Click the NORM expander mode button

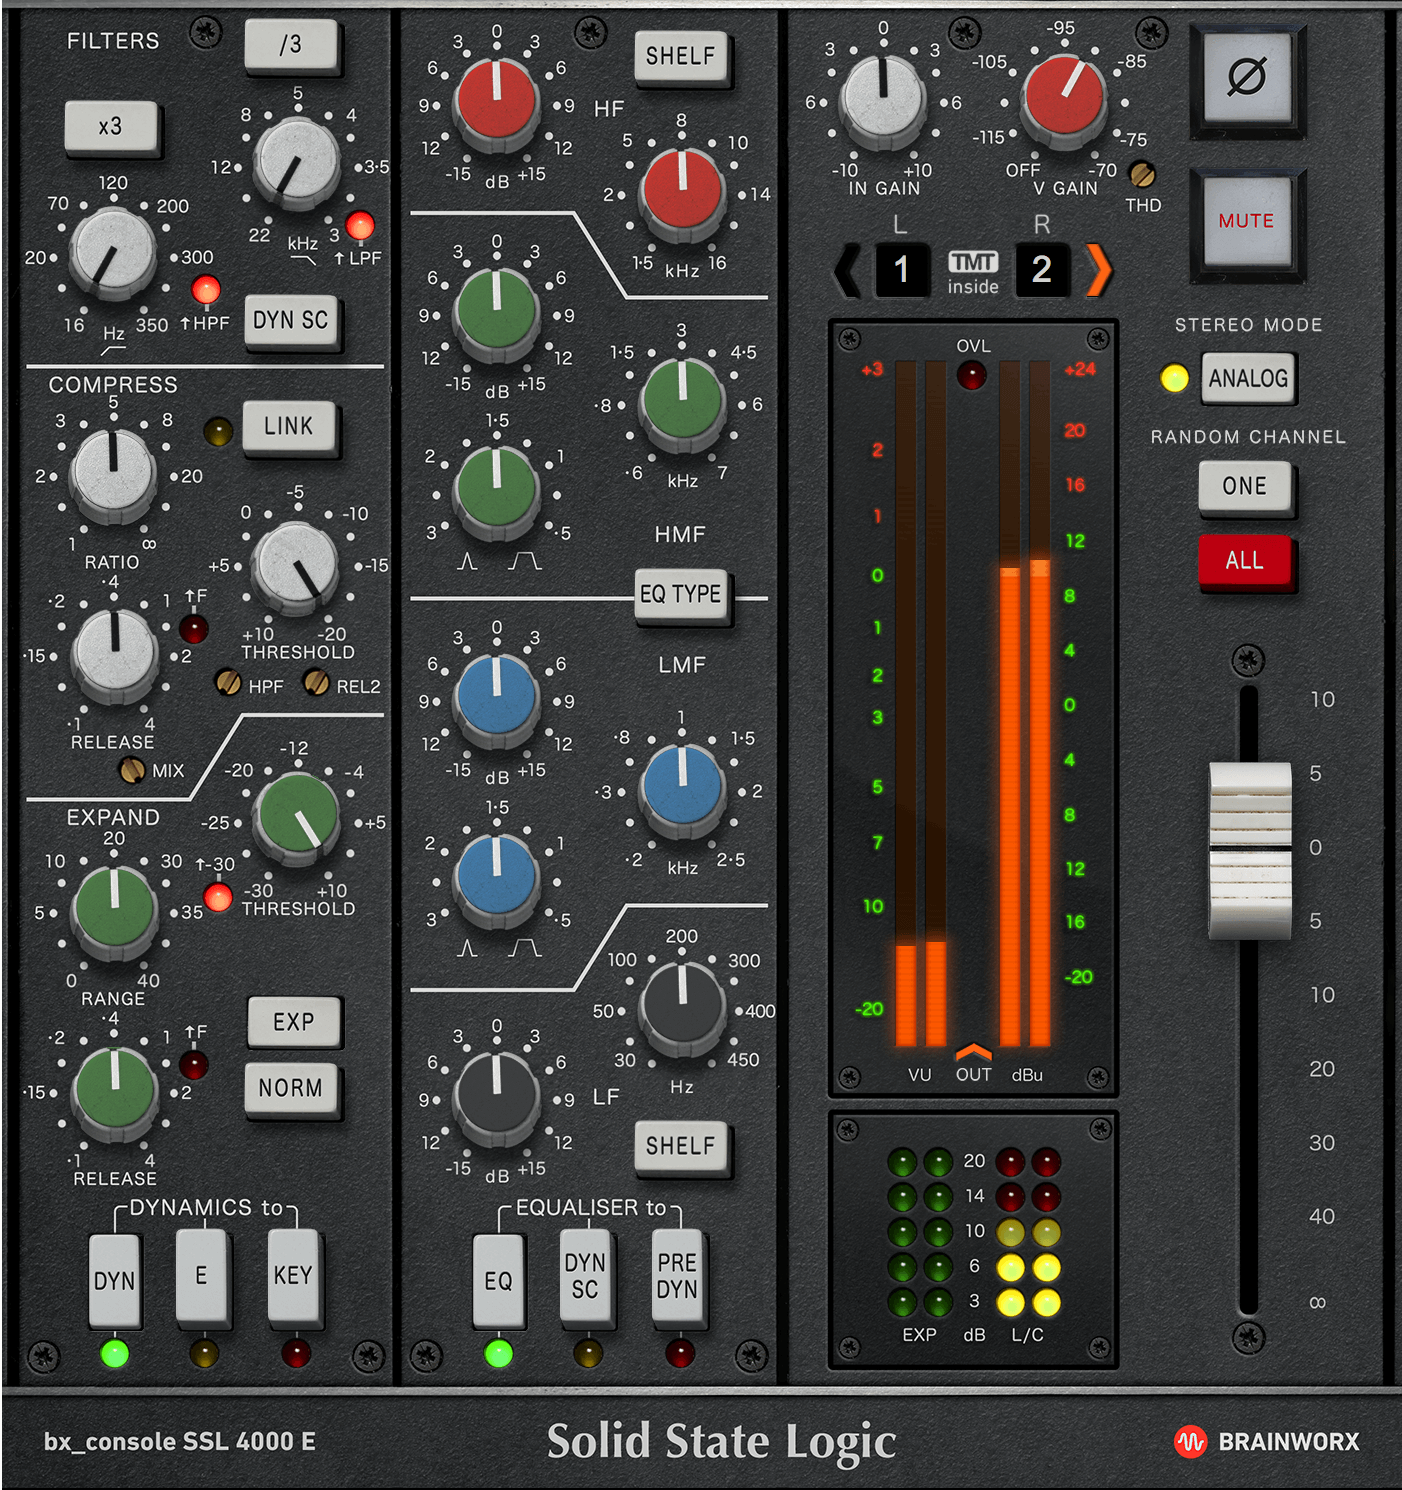292,1088
